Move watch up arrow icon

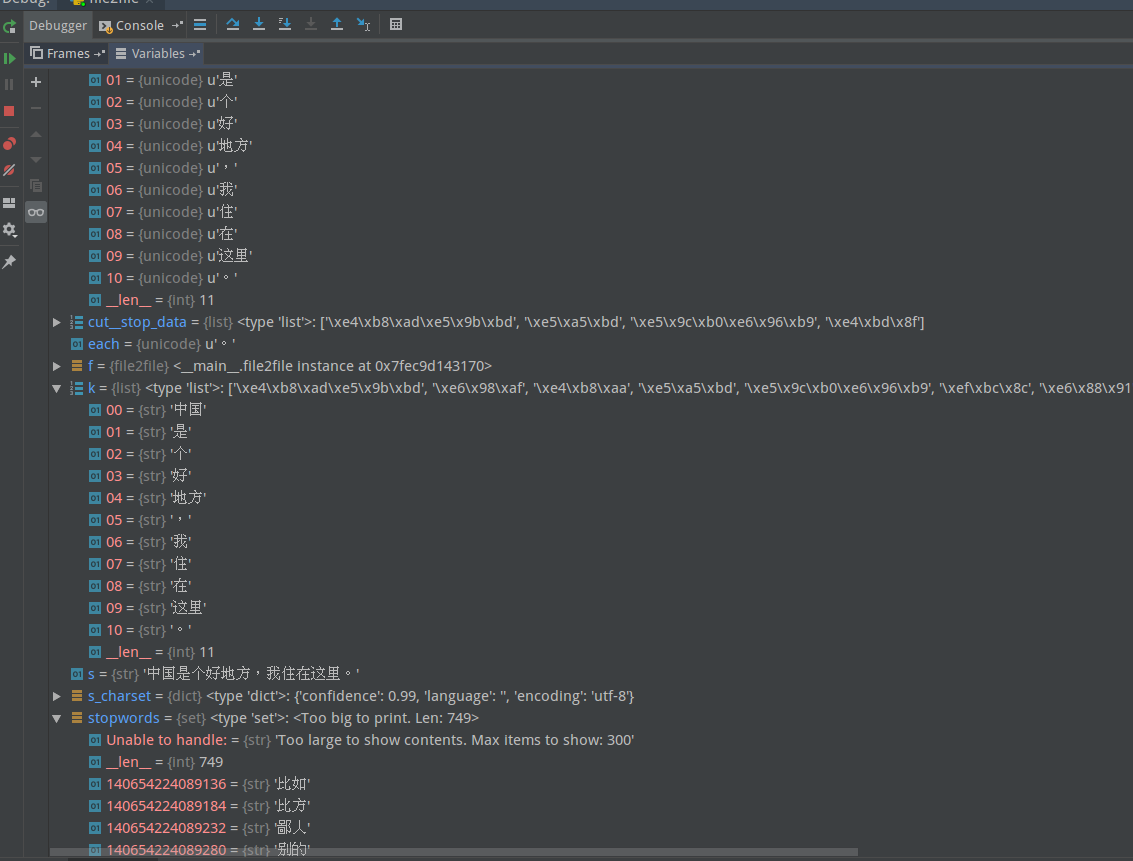pos(36,134)
